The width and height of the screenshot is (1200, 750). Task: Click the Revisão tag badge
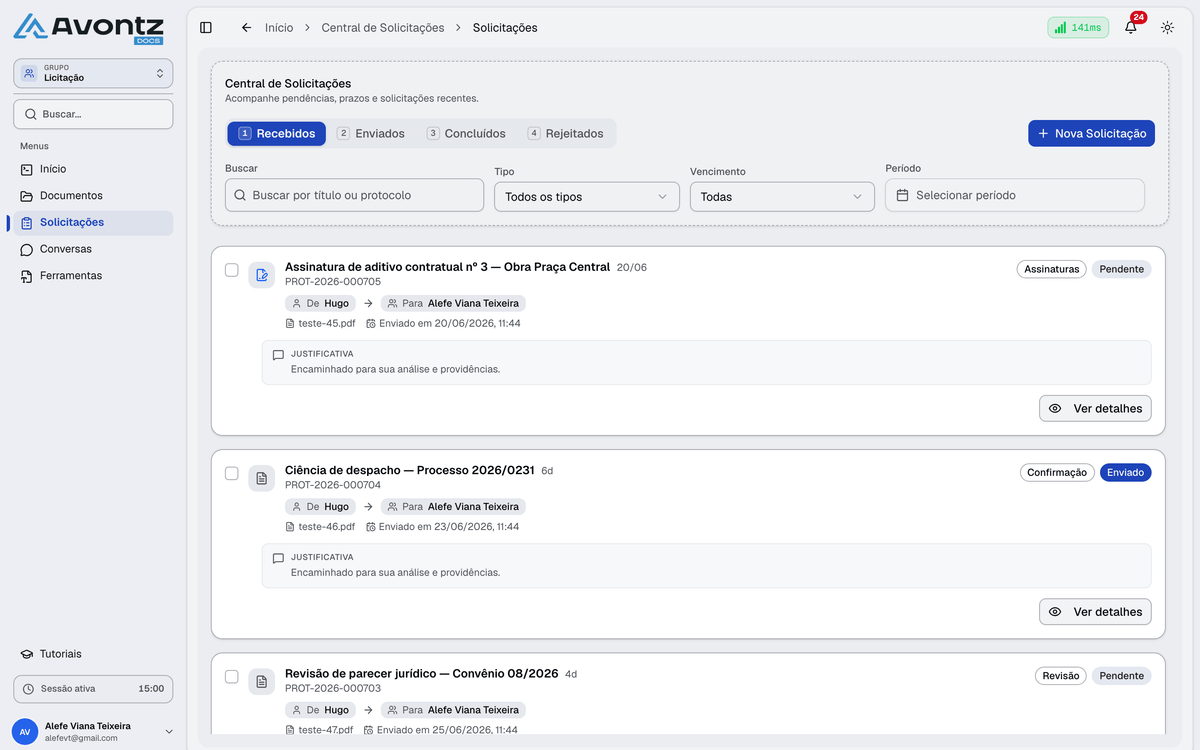click(1061, 675)
